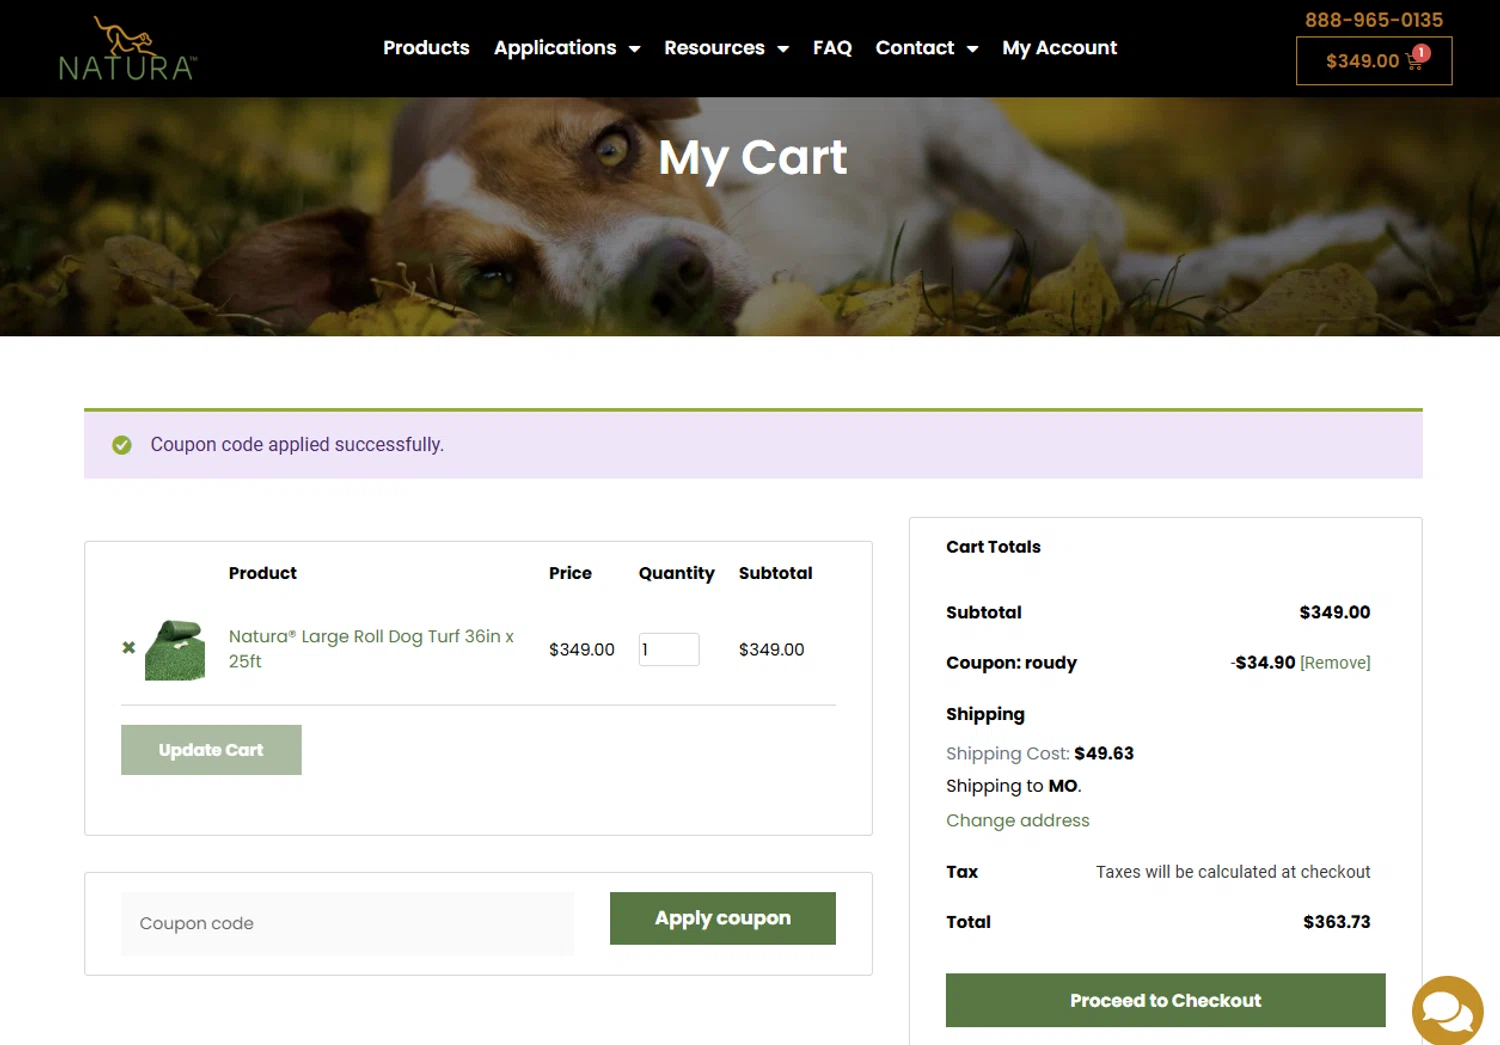Go to My Account

tap(1059, 48)
